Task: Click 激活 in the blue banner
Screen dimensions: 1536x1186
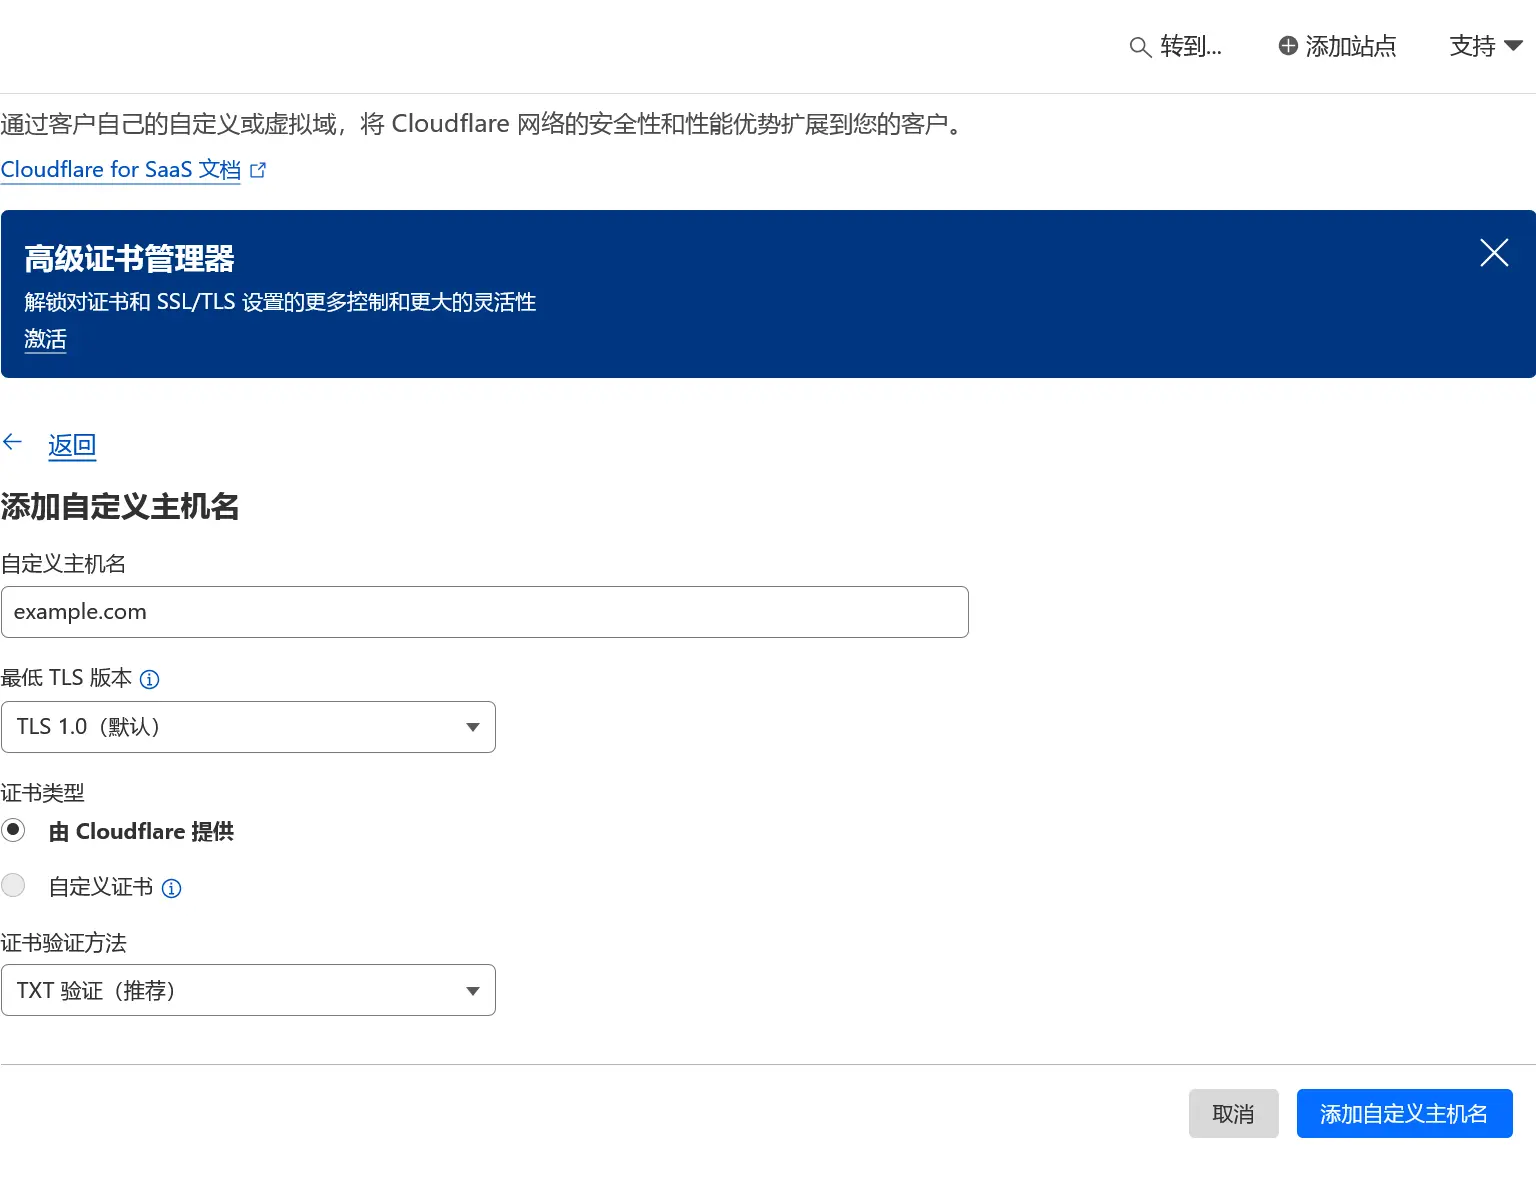Action: 45,339
